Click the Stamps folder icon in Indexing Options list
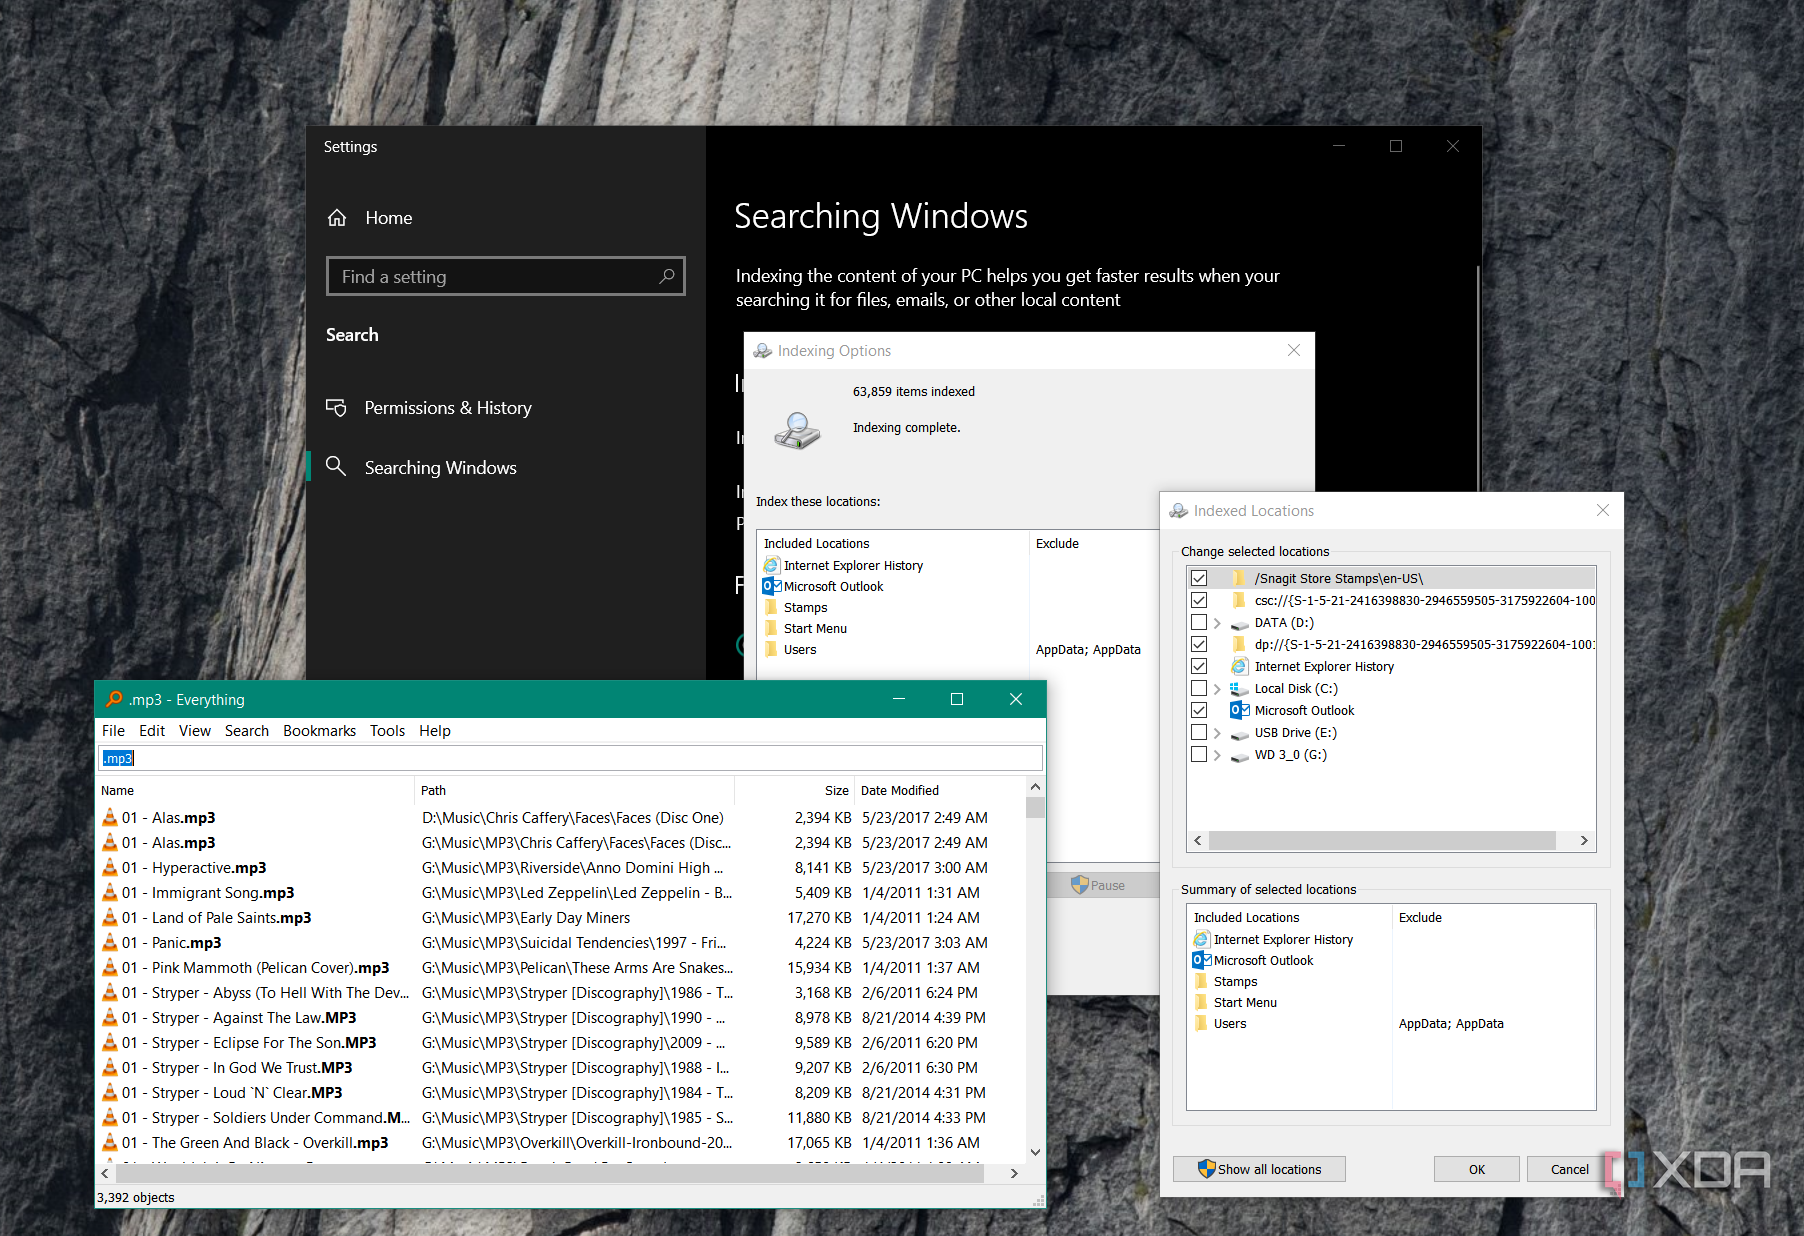Screen dimensions: 1804x1236 771,607
